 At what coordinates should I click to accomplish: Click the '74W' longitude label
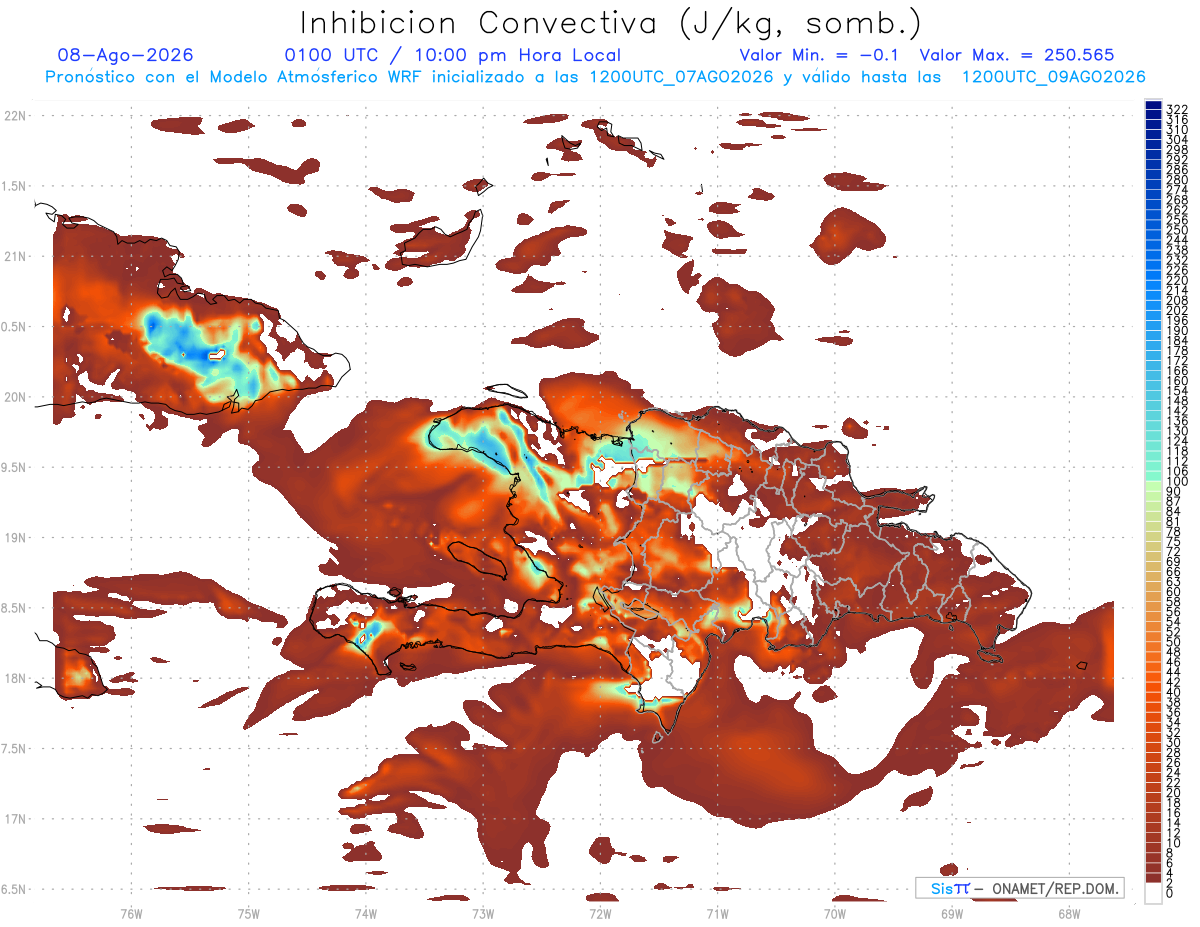(365, 913)
